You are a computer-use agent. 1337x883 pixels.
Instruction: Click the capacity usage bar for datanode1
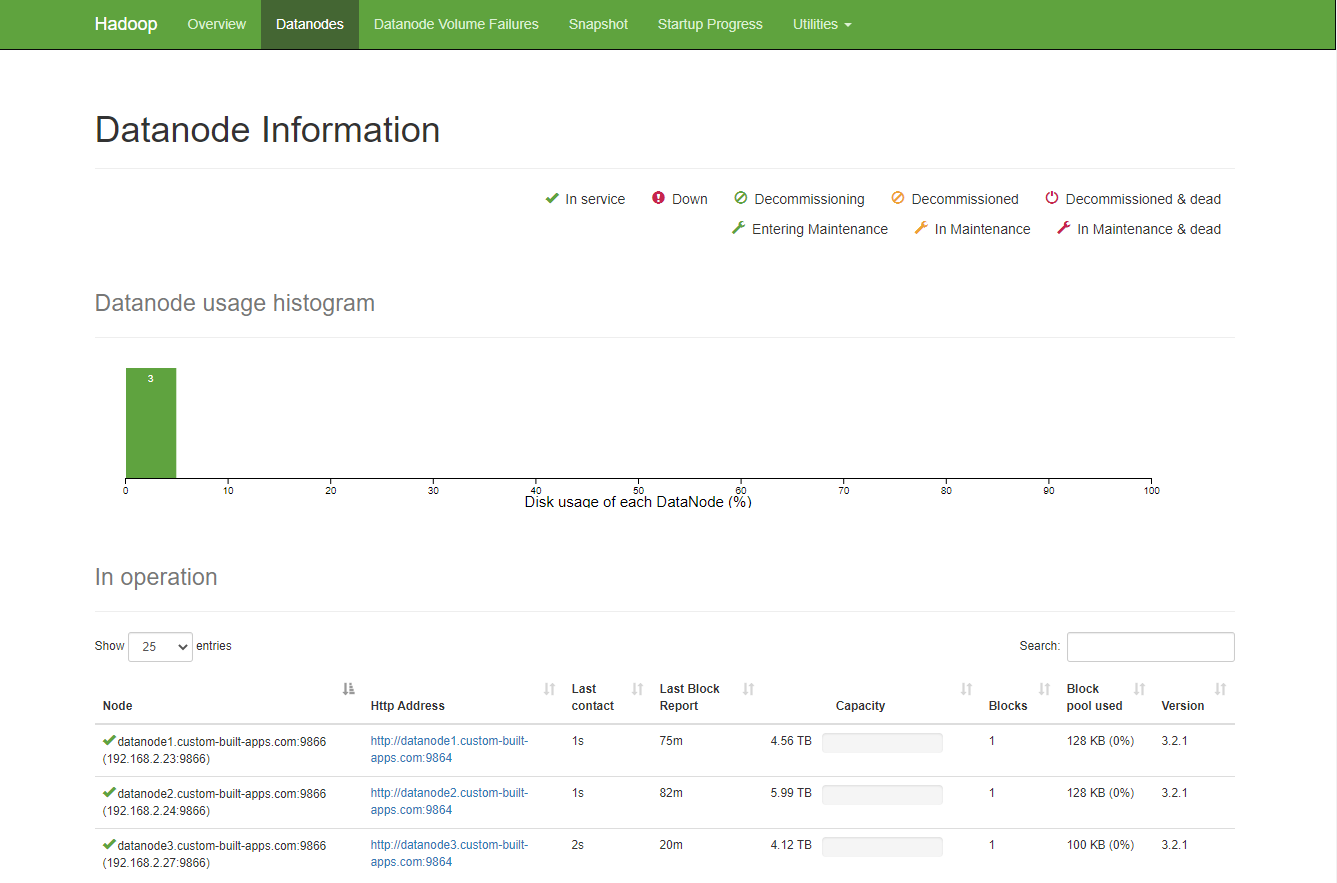point(882,743)
